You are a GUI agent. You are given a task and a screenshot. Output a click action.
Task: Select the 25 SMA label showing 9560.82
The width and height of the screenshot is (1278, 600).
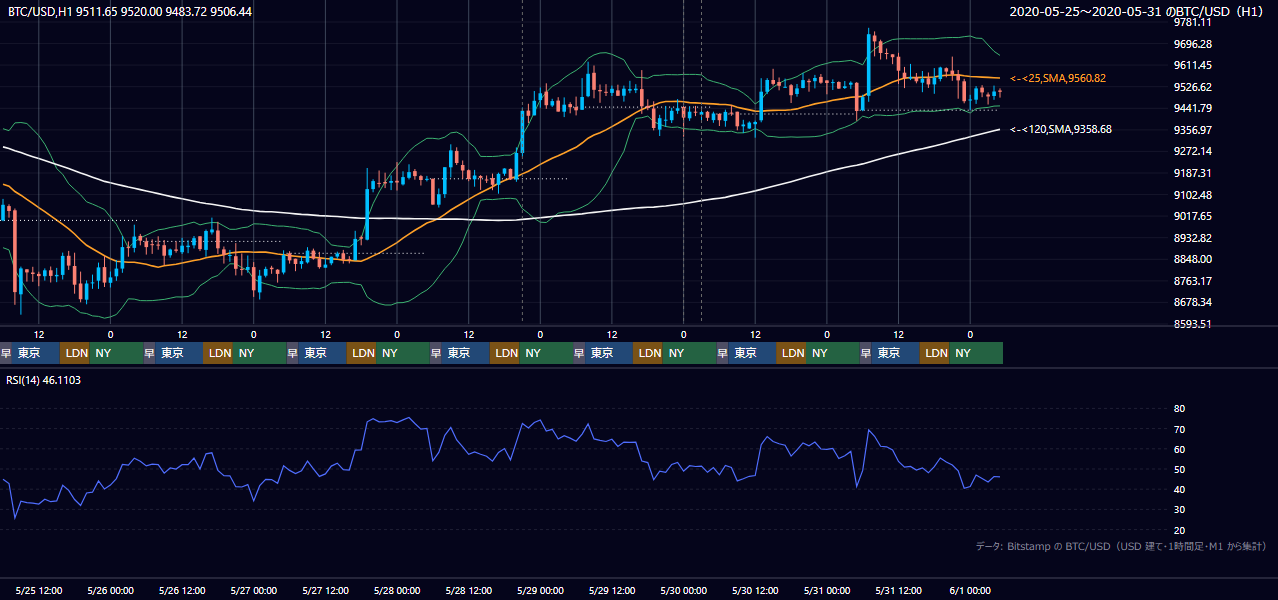click(x=1058, y=78)
